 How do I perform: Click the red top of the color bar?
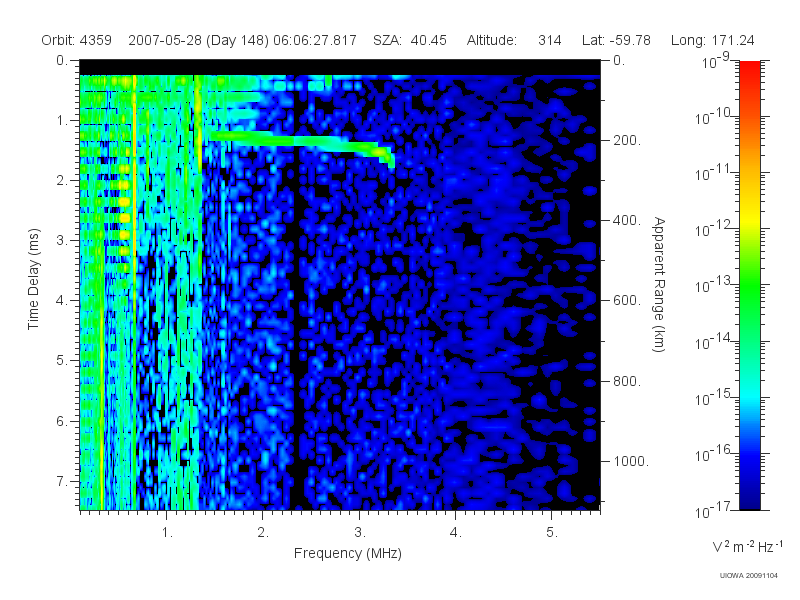pyautogui.click(x=749, y=71)
